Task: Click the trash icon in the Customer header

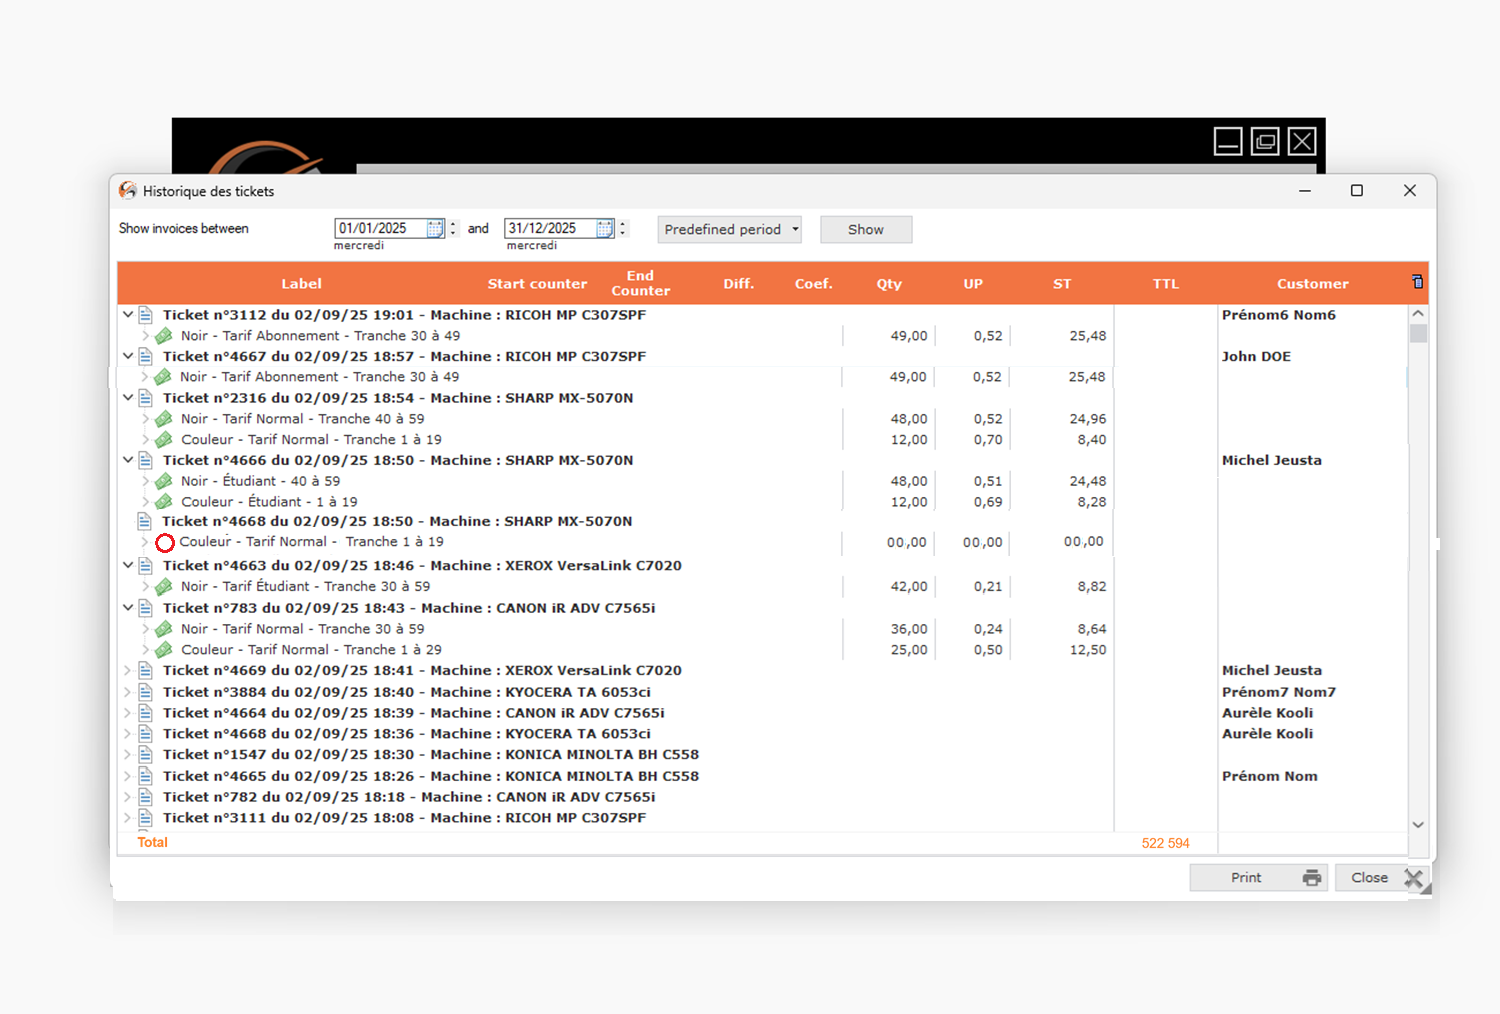Action: pos(1417,282)
